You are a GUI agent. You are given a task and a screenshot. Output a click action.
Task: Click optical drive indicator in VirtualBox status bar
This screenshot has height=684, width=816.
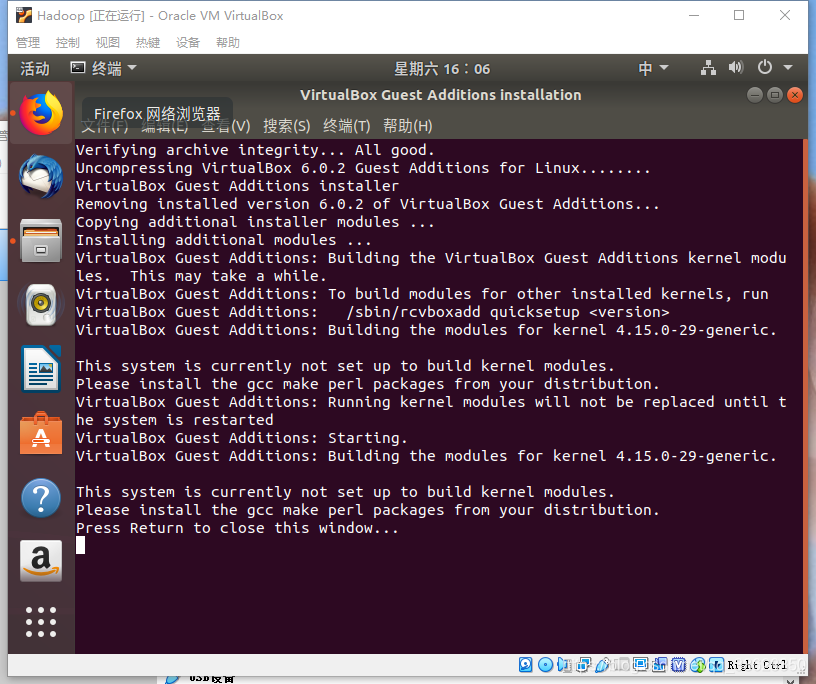(545, 665)
